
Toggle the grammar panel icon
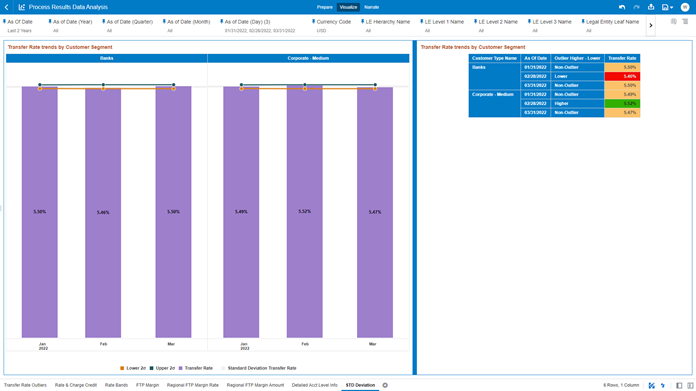click(690, 386)
